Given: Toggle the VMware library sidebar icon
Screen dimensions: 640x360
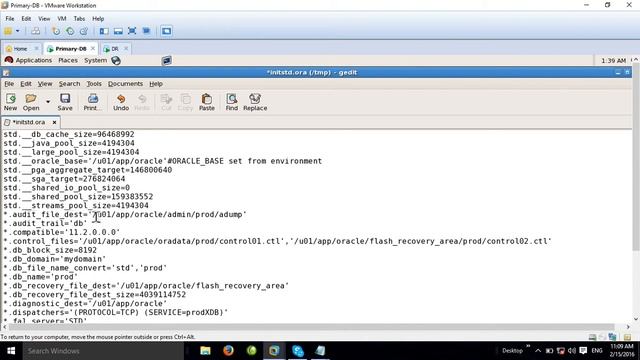Looking at the screenshot, I should (x=104, y=31).
